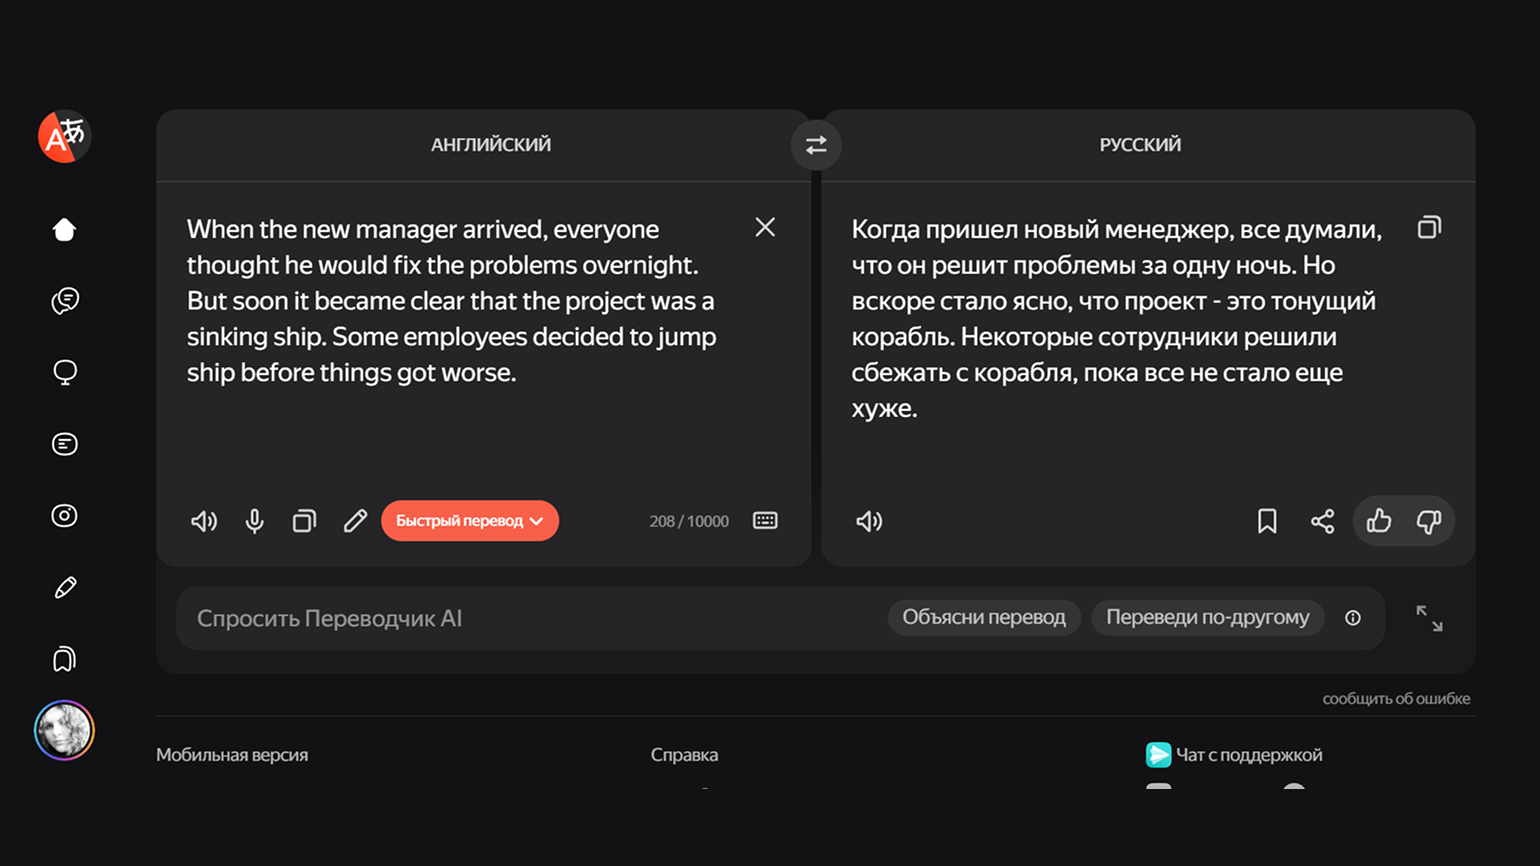Open the Чат с поддержкой link
This screenshot has width=1540, height=866.
pyautogui.click(x=1248, y=755)
